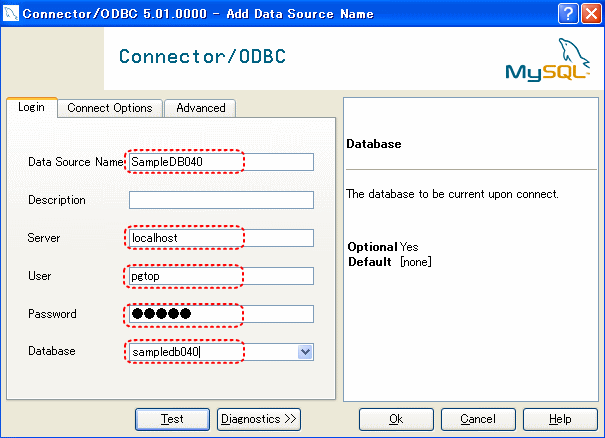Click the User label
This screenshot has height=438, width=605.
[x=39, y=276]
